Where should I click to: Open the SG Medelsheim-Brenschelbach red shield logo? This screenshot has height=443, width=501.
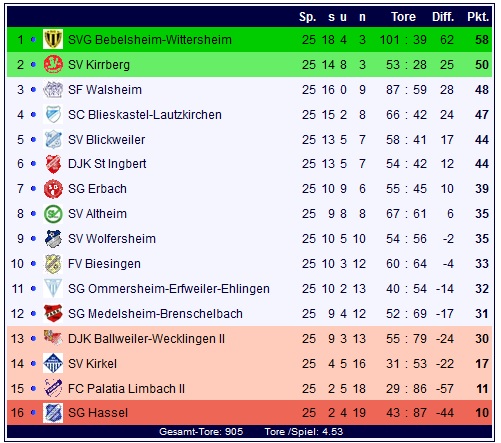coord(53,313)
